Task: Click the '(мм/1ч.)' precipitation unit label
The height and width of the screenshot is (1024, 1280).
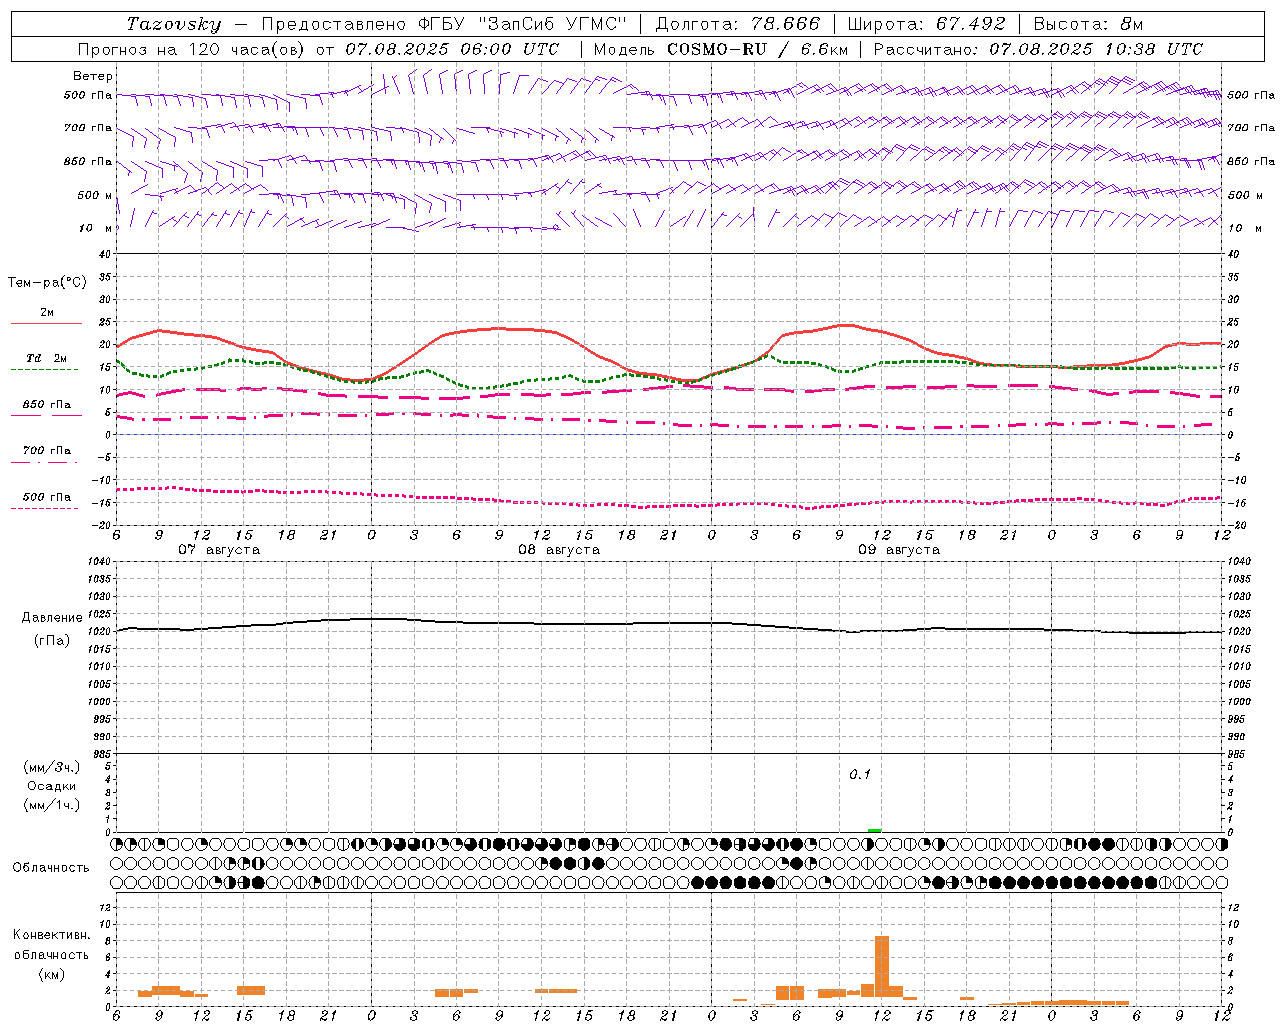Action: point(52,805)
